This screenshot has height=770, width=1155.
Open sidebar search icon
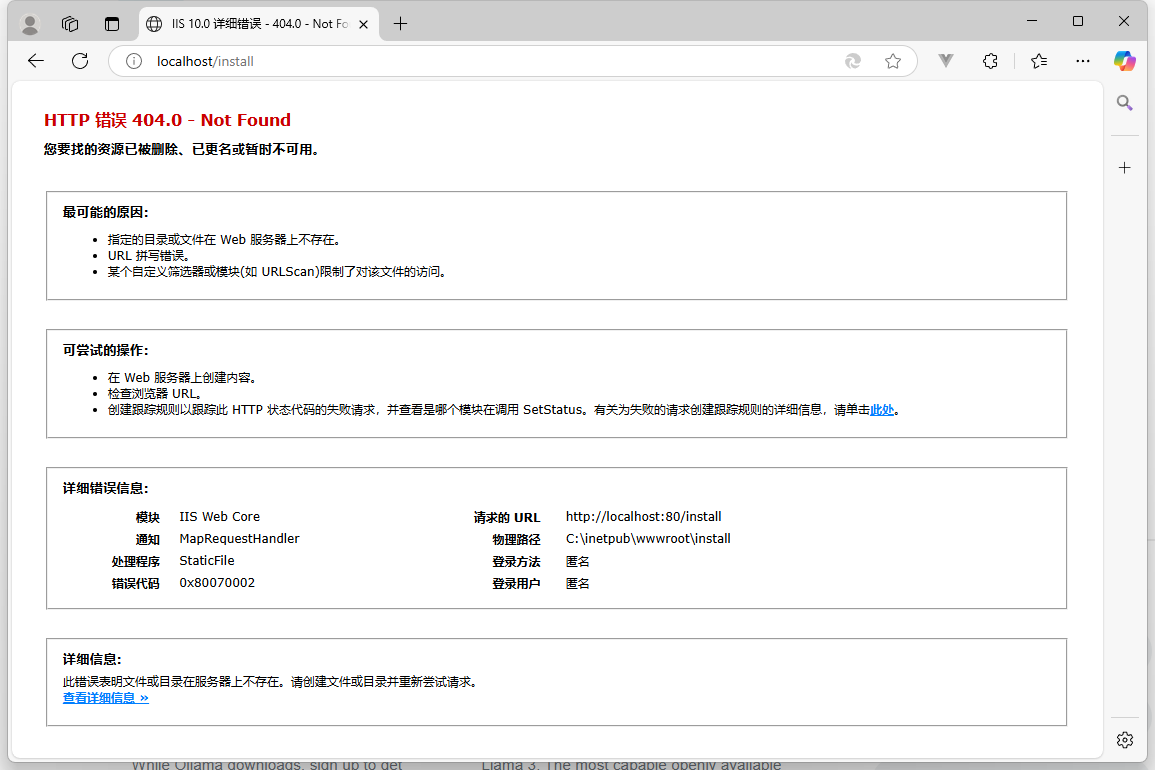1124,102
